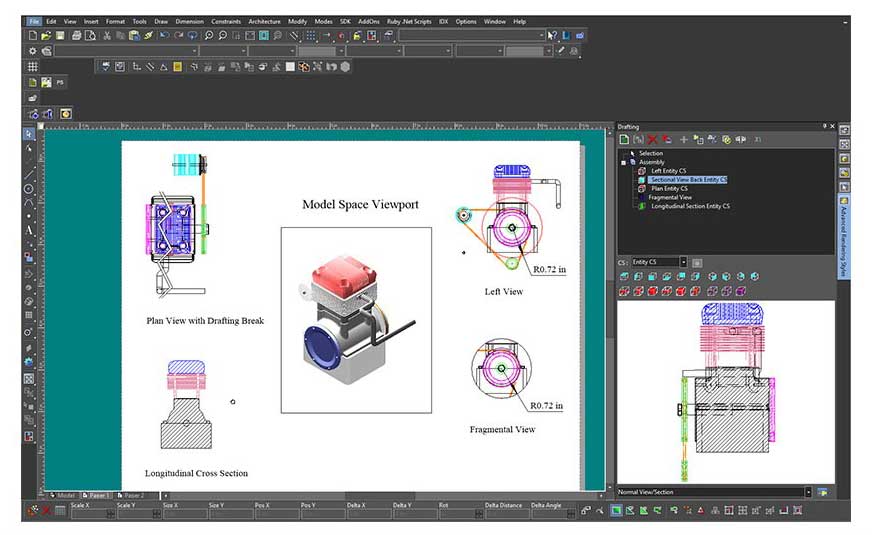This screenshot has height=535, width=872.
Task: Click the Scale X input field
Action: 89,514
